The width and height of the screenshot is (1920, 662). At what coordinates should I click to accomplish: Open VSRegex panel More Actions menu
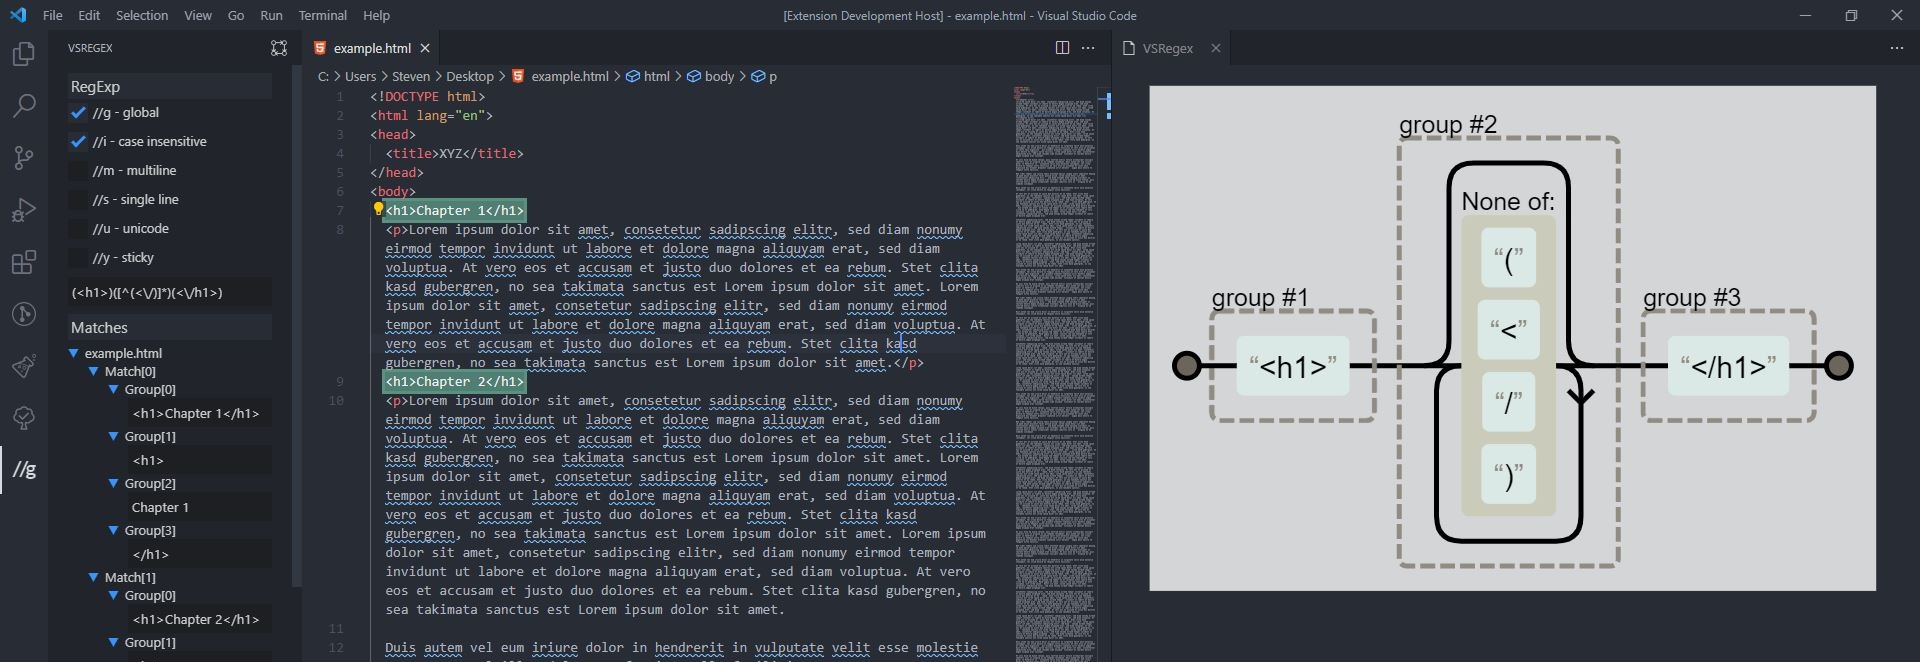point(1896,48)
